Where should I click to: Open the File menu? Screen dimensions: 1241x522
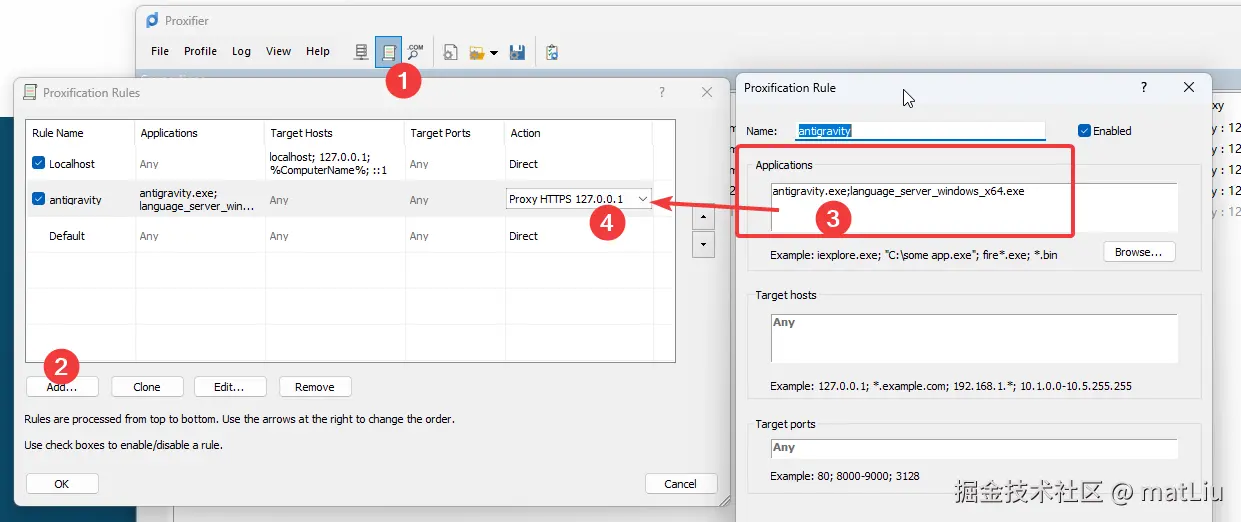[160, 51]
